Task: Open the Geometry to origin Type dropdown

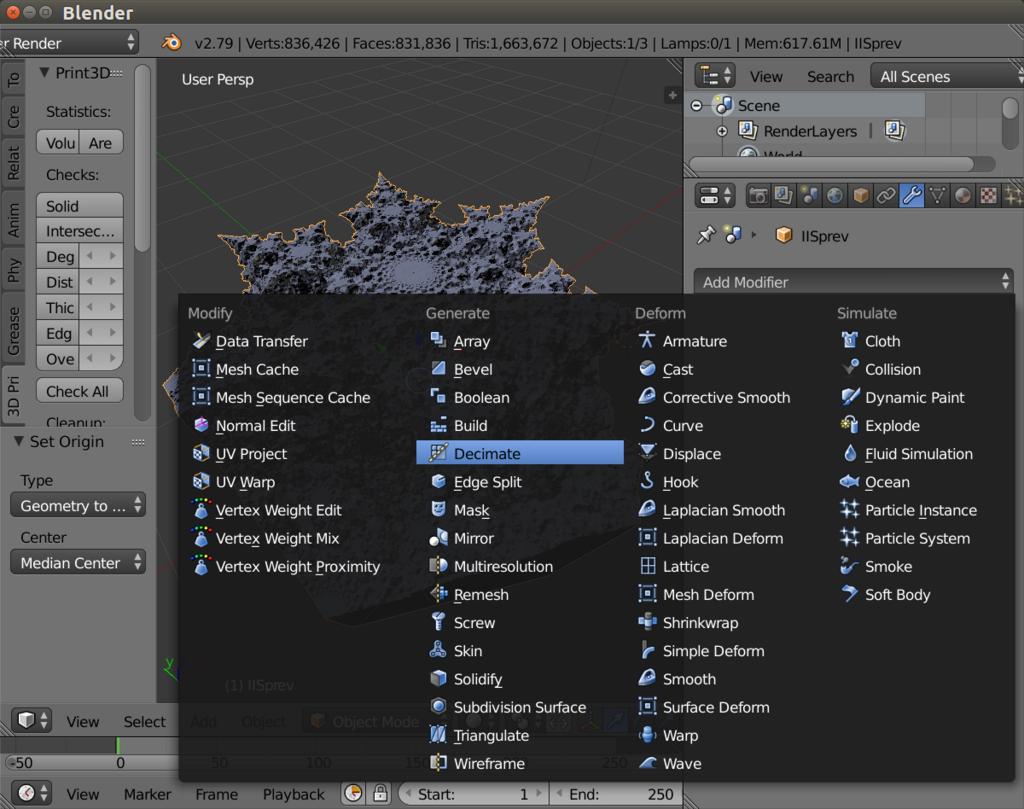Action: (78, 505)
